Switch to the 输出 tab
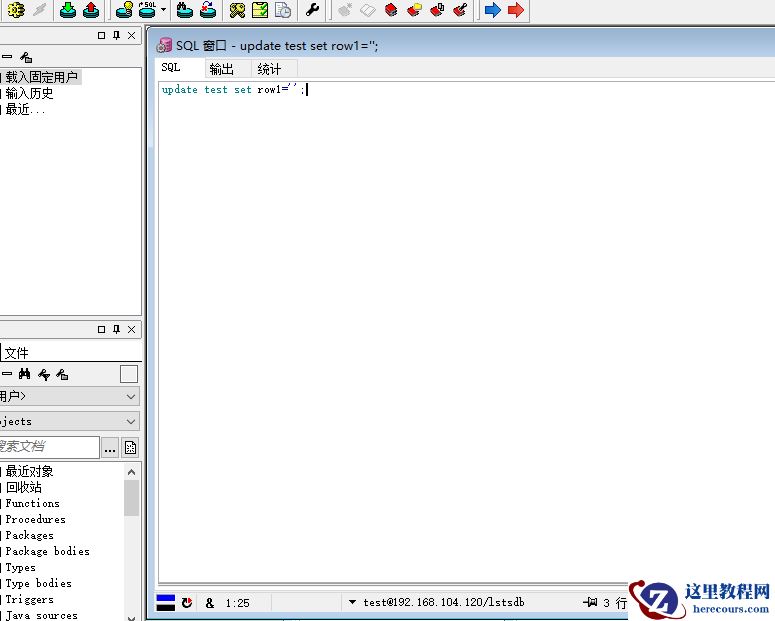 [x=221, y=69]
